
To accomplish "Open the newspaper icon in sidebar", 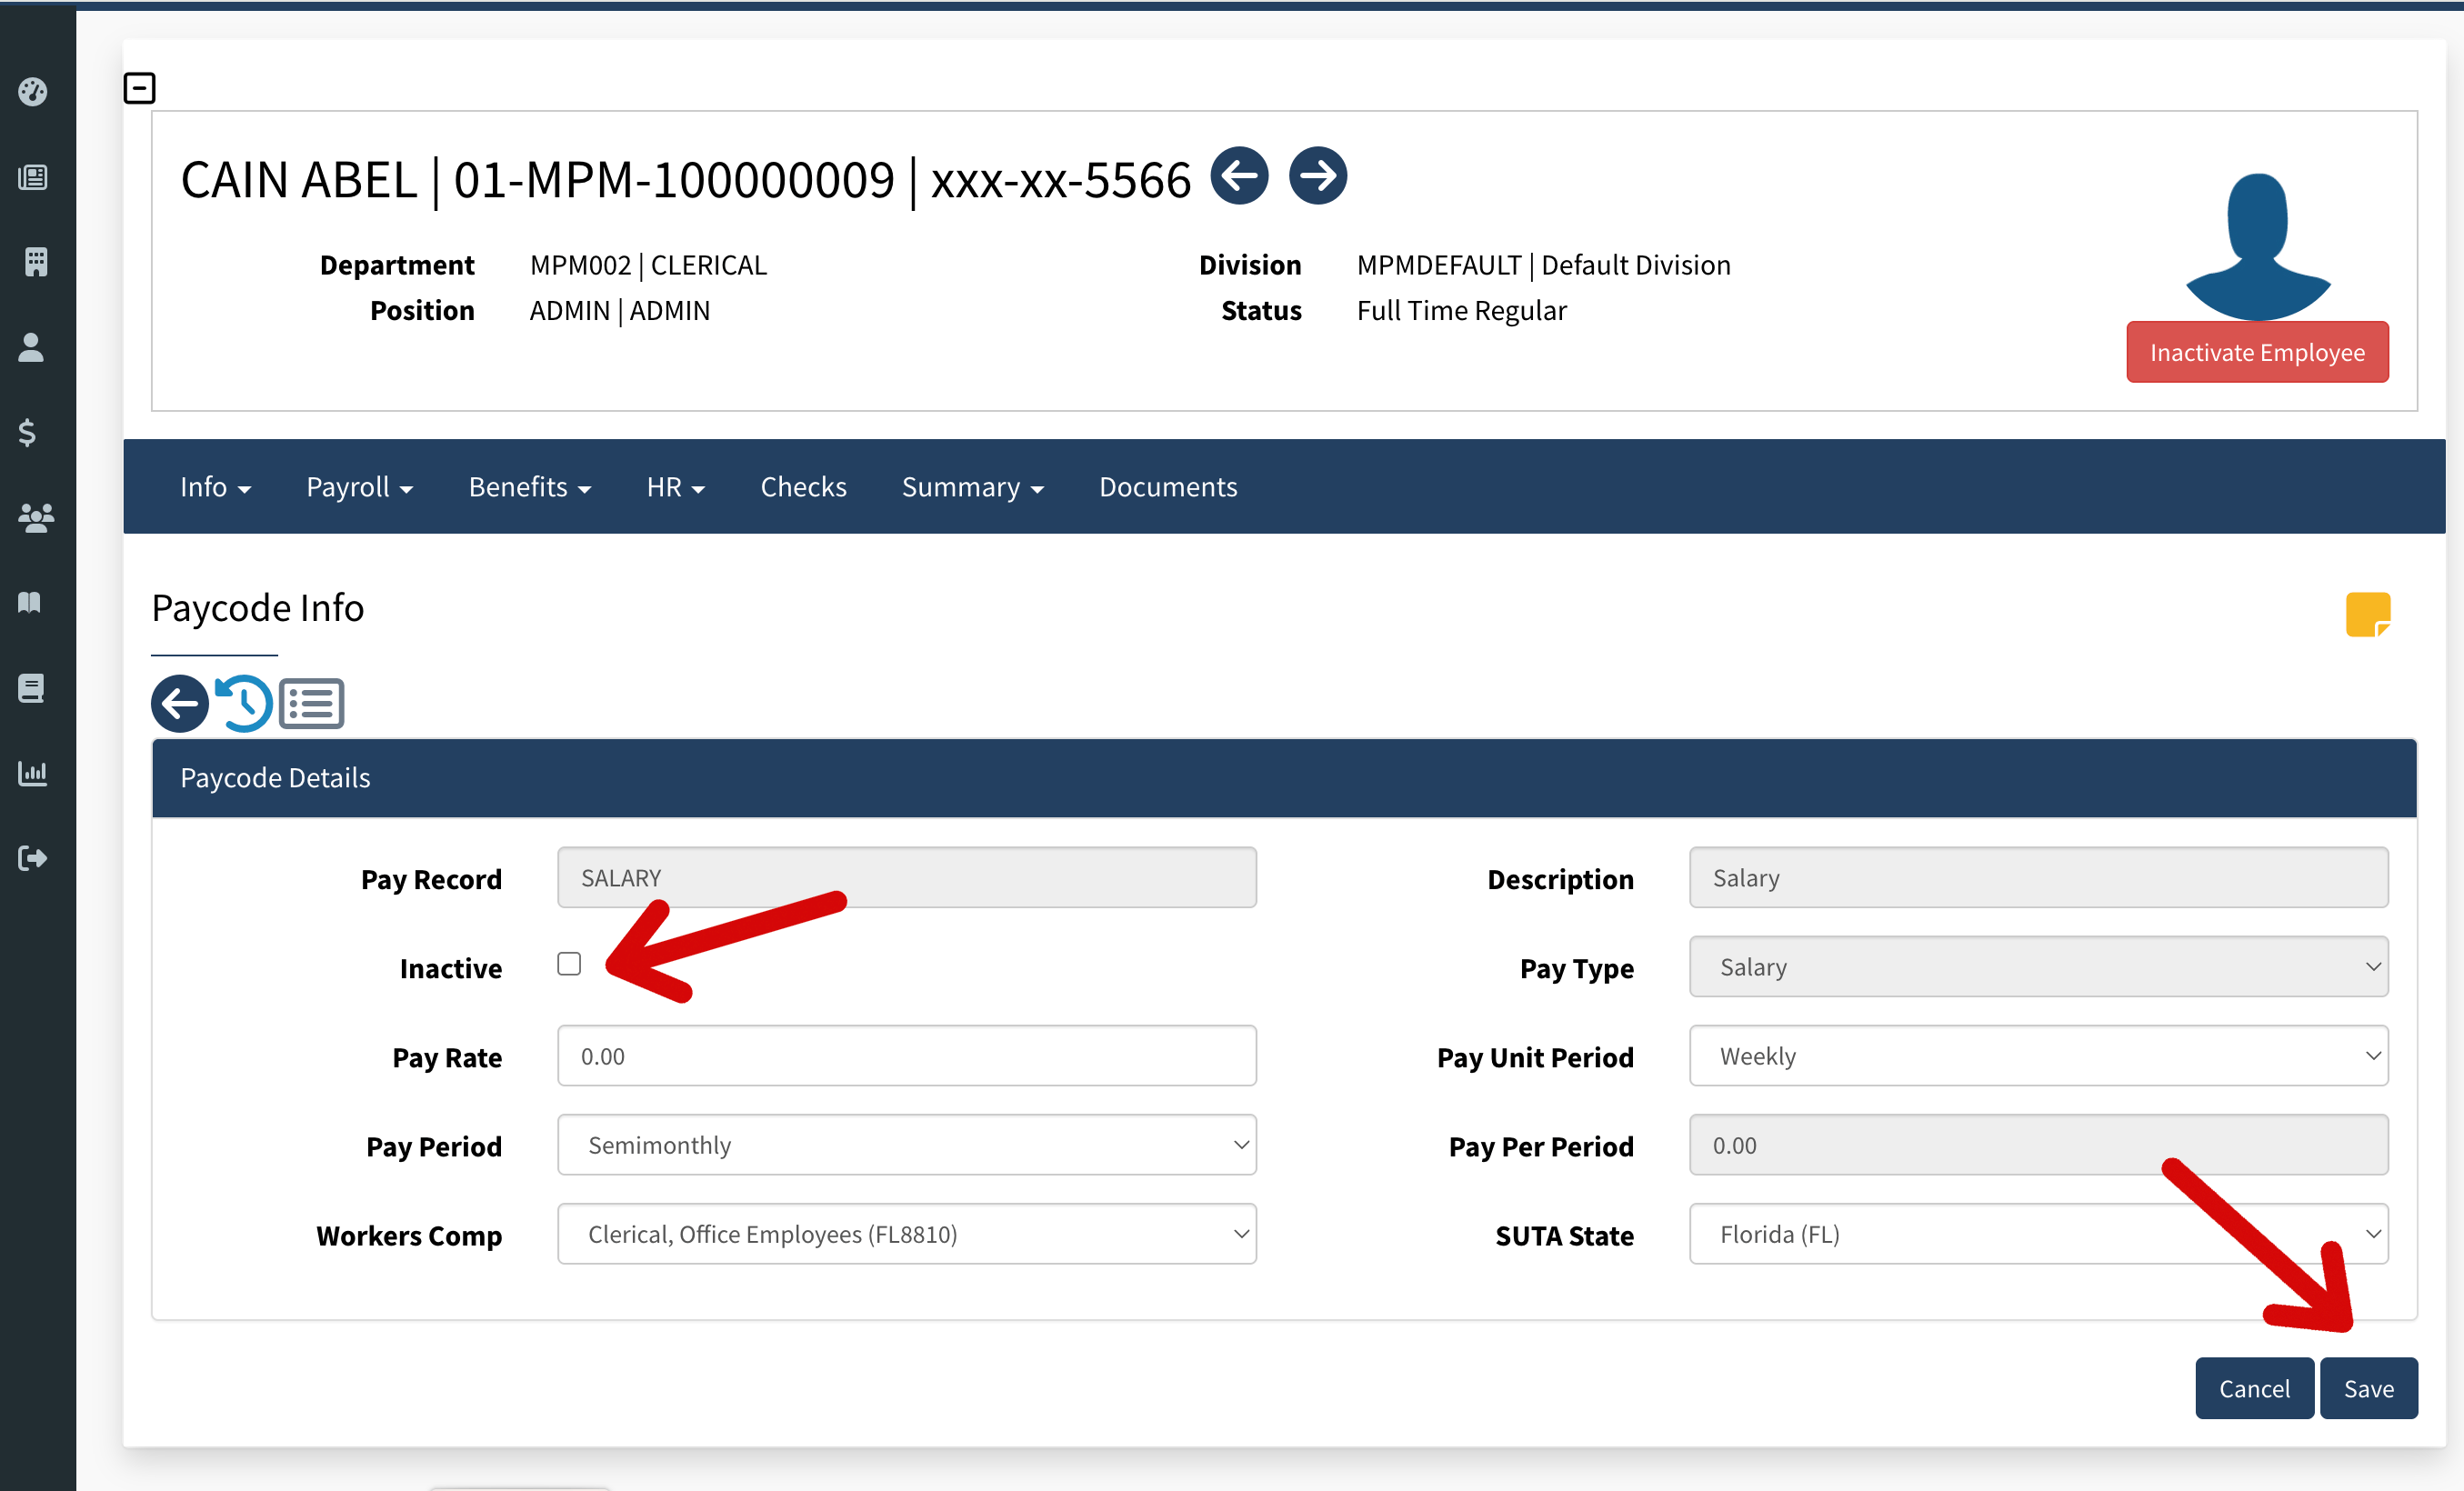I will point(33,177).
